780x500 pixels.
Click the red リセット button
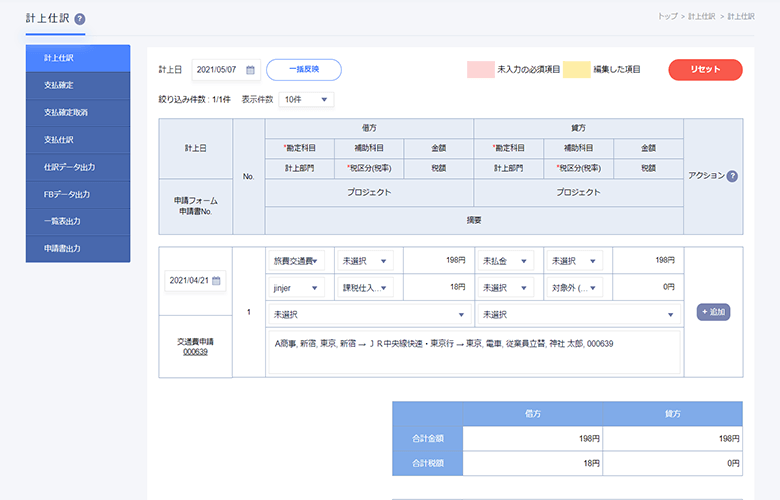[x=705, y=70]
